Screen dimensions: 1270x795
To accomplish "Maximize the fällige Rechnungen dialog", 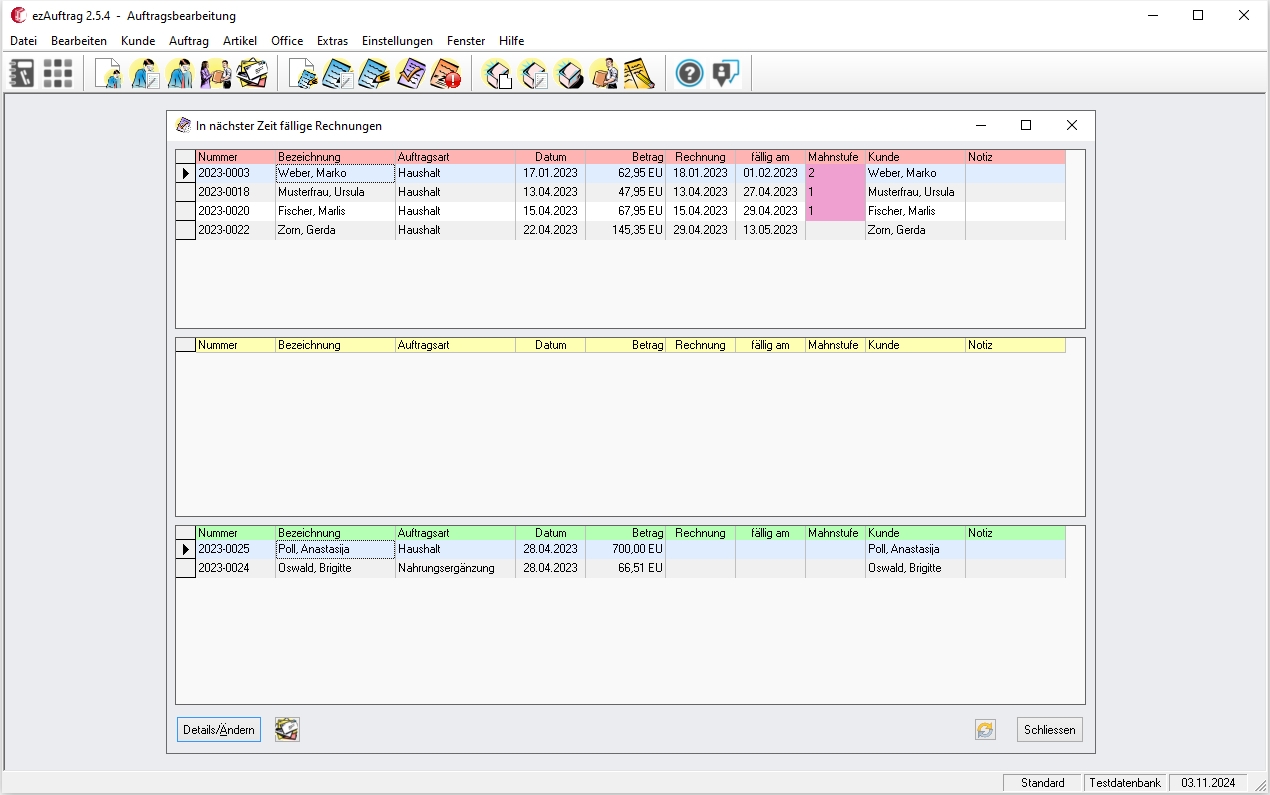I will pos(1025,125).
